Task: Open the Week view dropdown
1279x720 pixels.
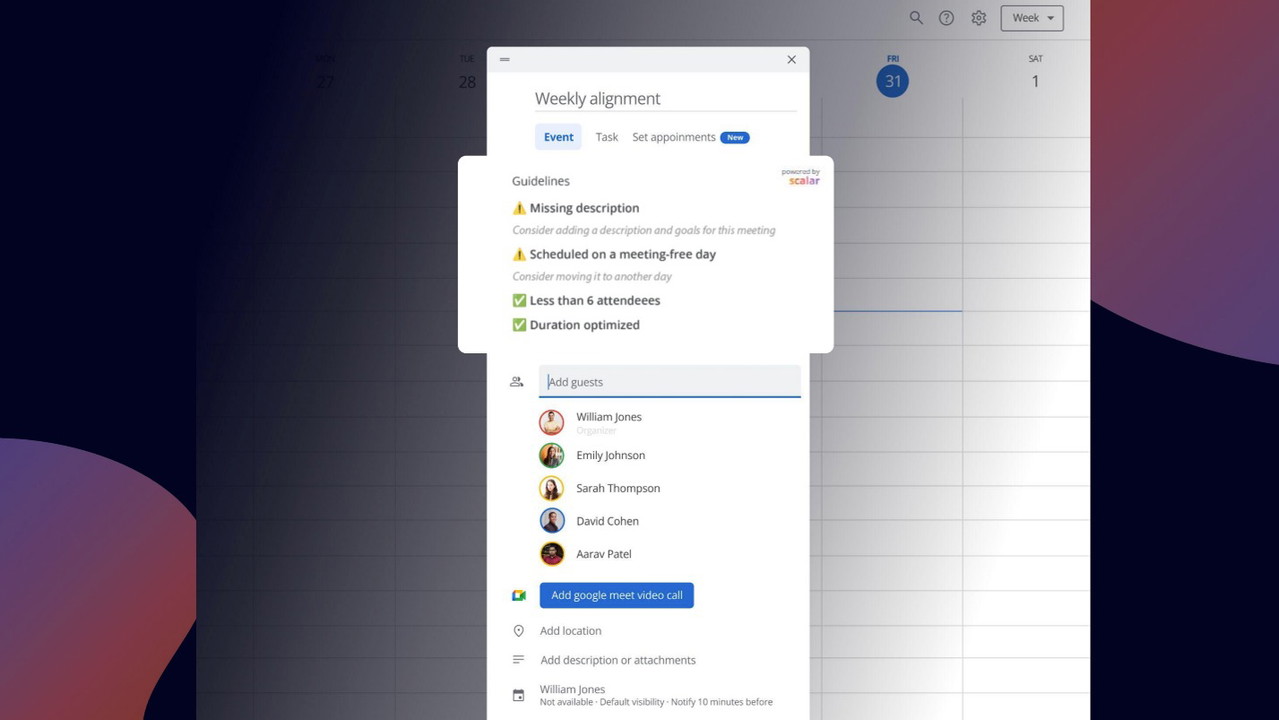Action: pos(1031,18)
